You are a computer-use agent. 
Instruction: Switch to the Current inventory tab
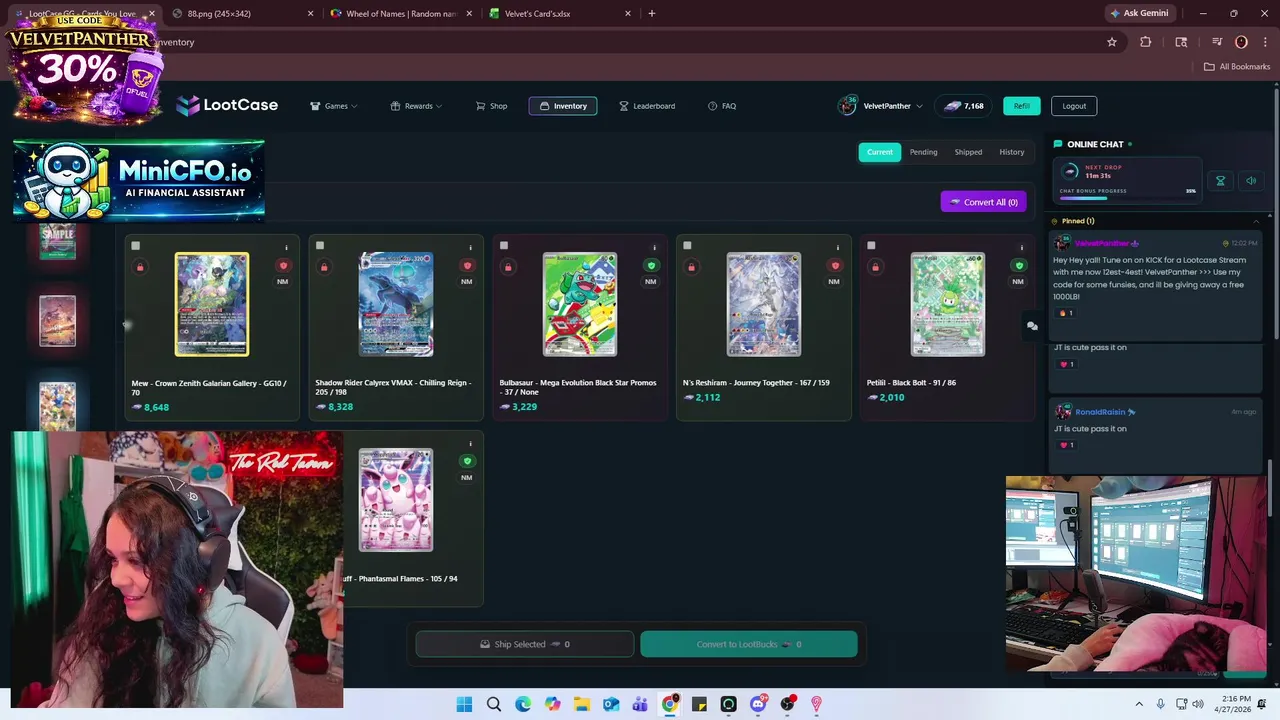pyautogui.click(x=880, y=152)
